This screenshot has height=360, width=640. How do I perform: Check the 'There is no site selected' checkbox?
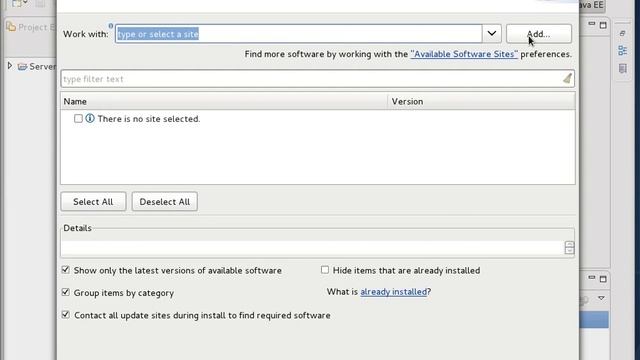78,118
